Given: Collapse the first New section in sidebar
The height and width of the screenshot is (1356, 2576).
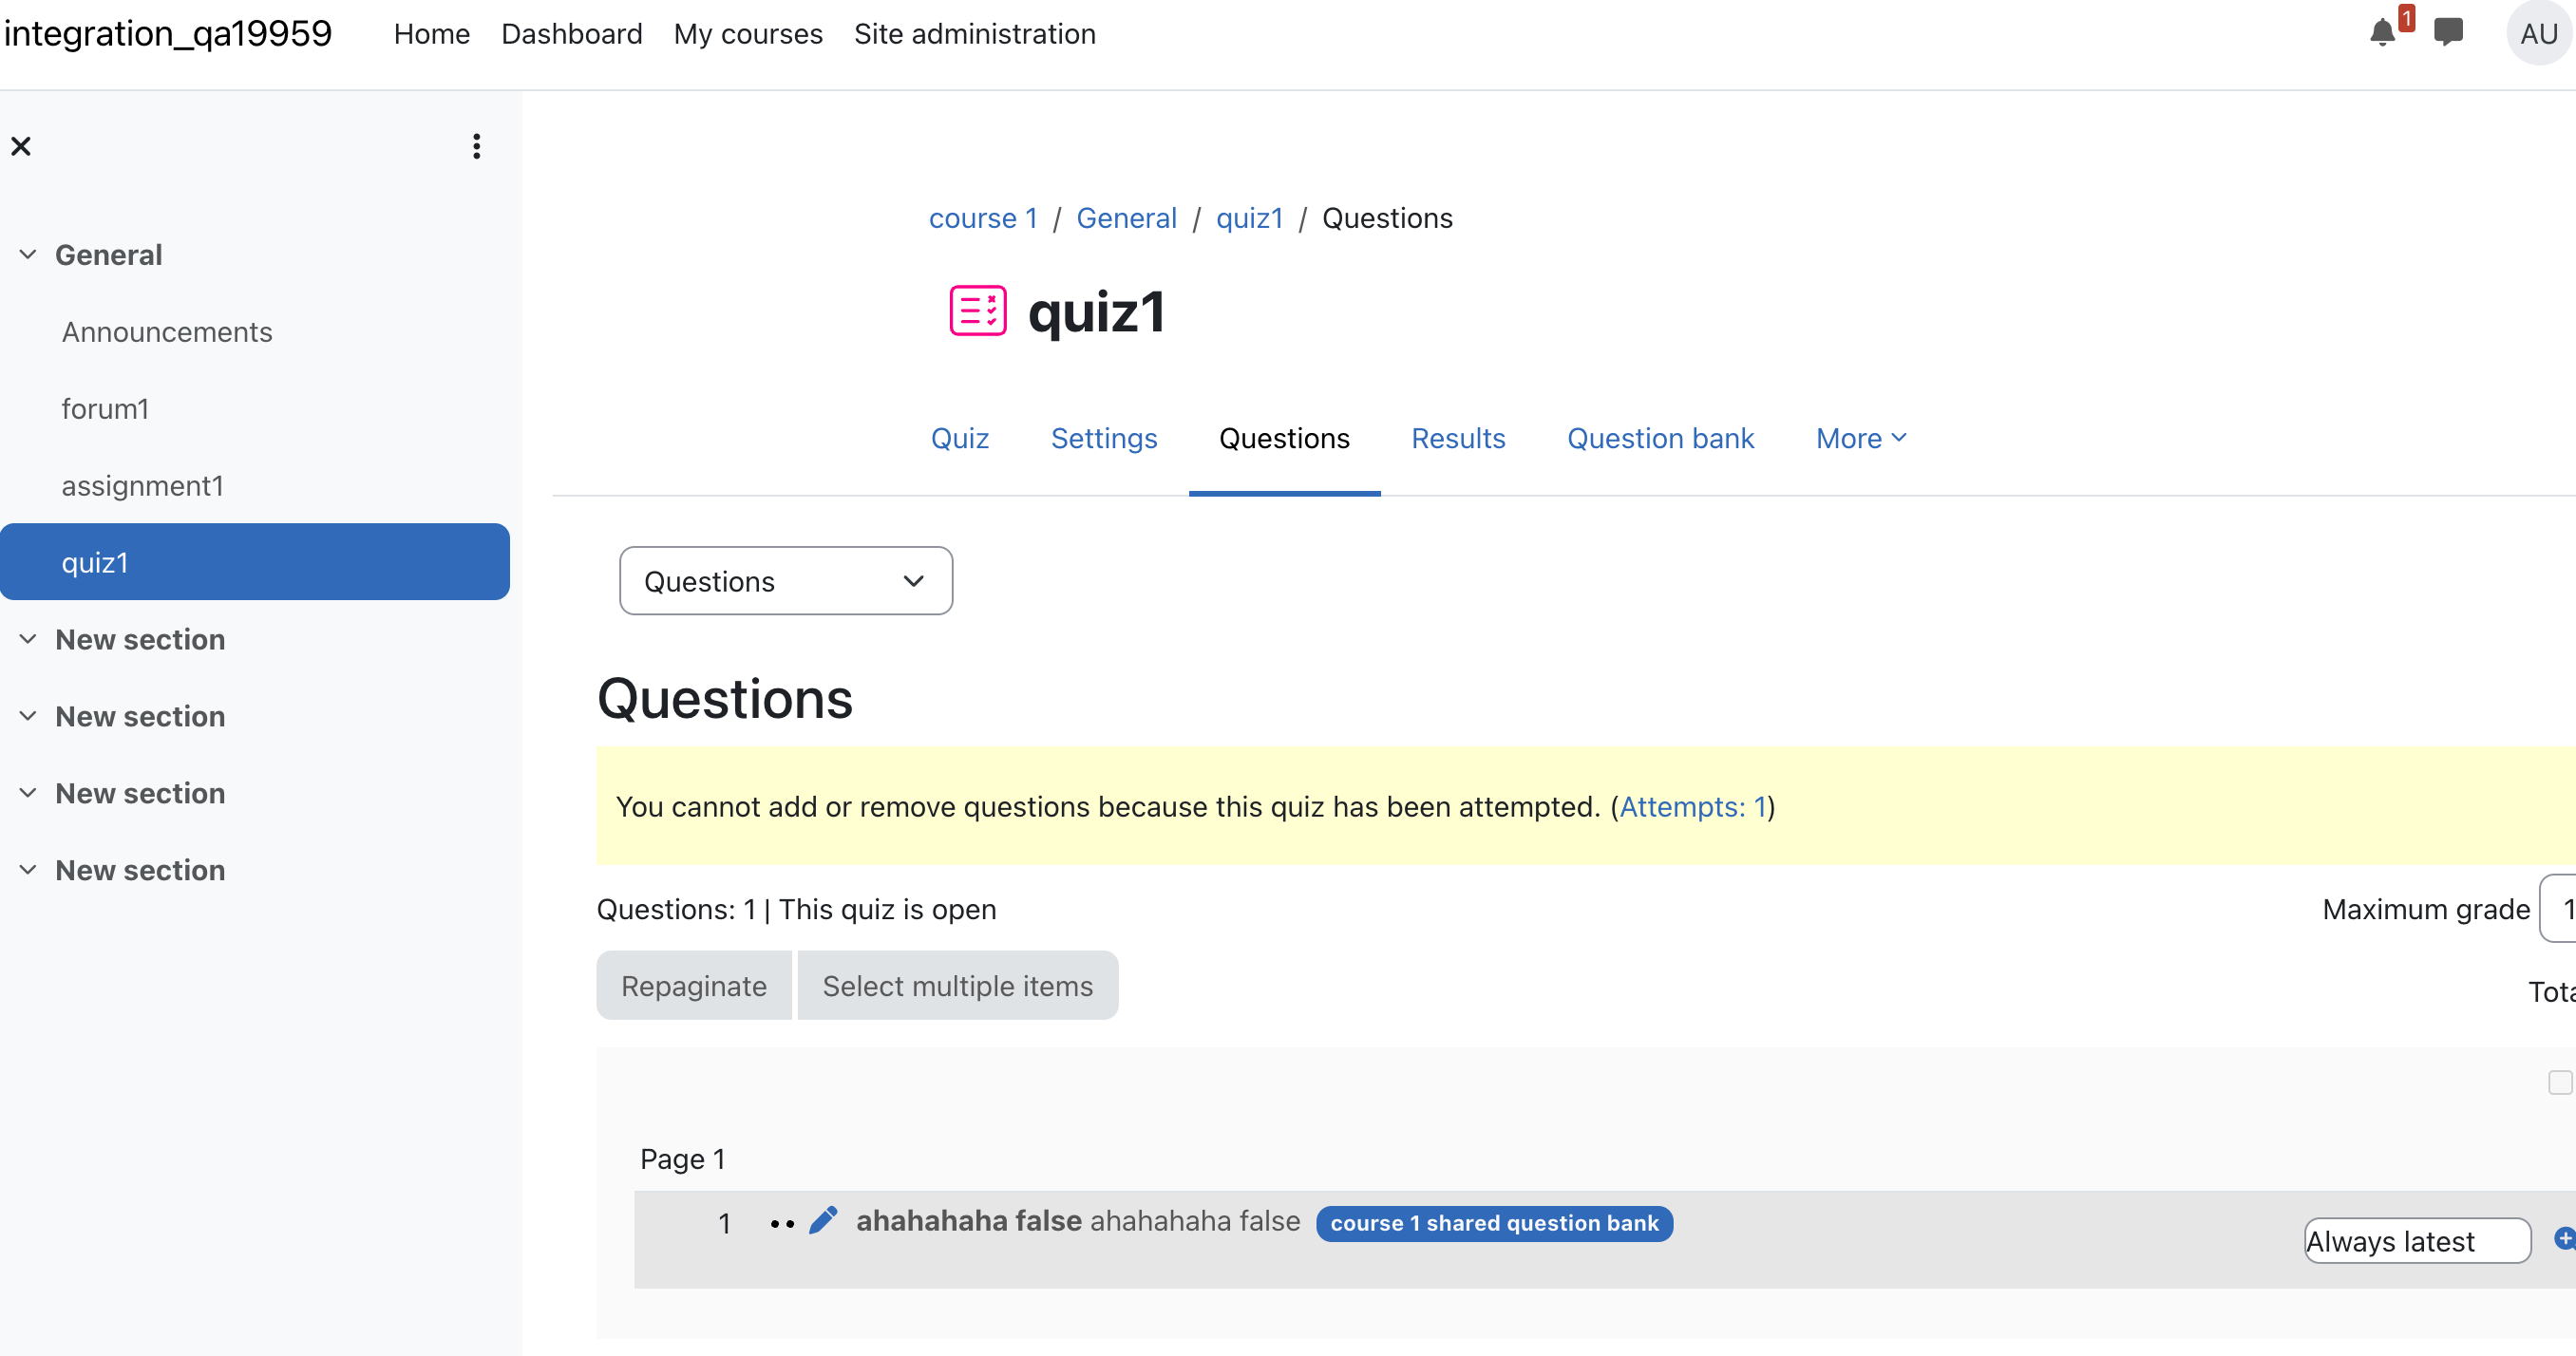Looking at the screenshot, I should click(x=28, y=639).
